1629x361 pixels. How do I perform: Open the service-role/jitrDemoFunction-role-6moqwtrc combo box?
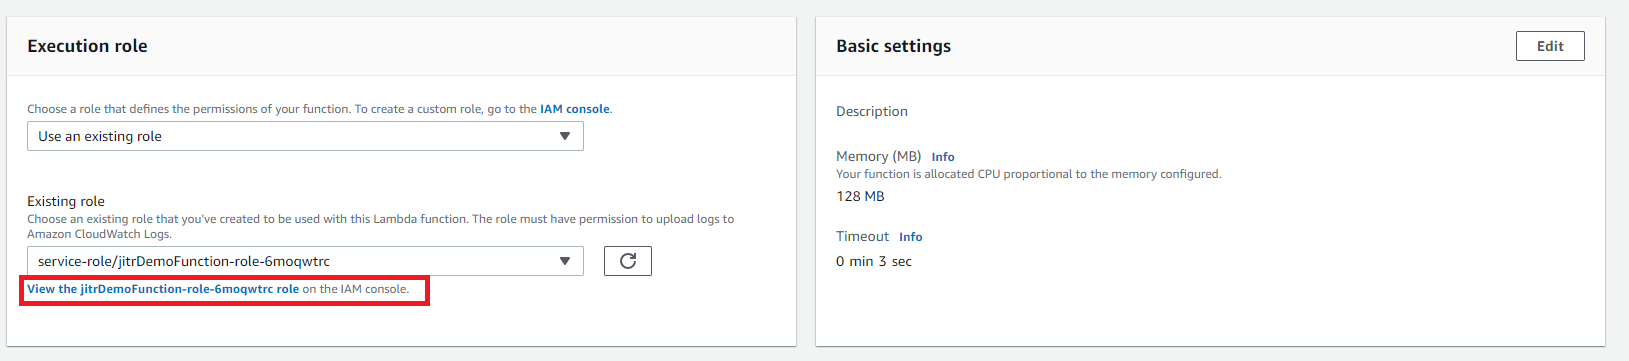click(305, 261)
